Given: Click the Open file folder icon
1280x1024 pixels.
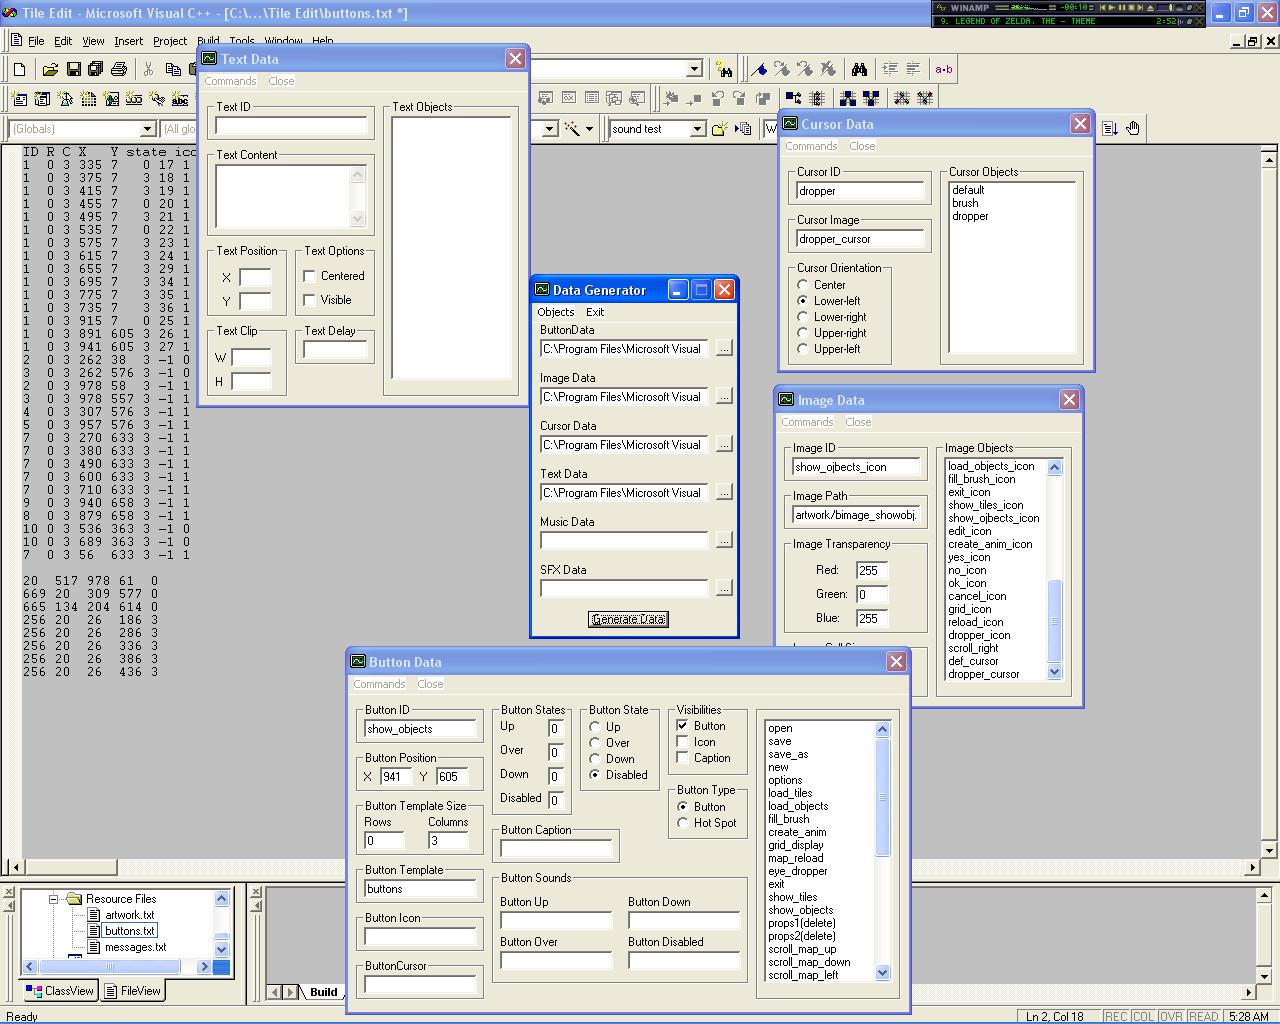Looking at the screenshot, I should [x=49, y=69].
